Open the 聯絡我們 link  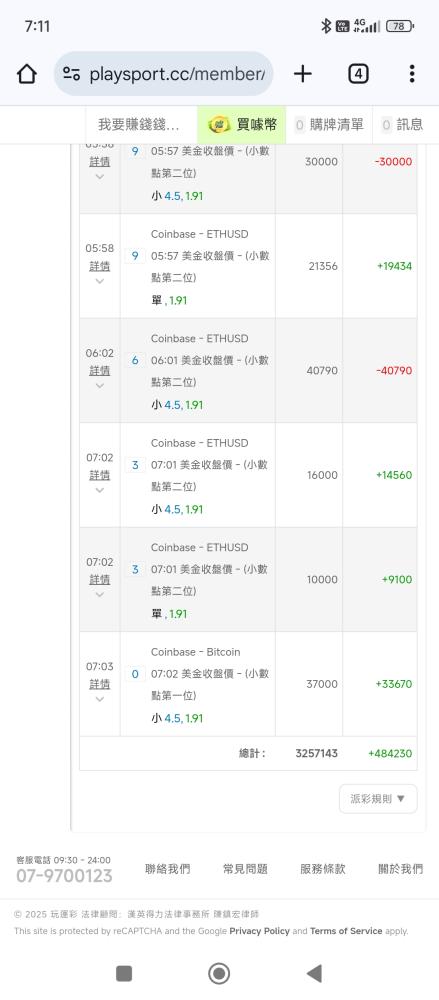pyautogui.click(x=167, y=869)
